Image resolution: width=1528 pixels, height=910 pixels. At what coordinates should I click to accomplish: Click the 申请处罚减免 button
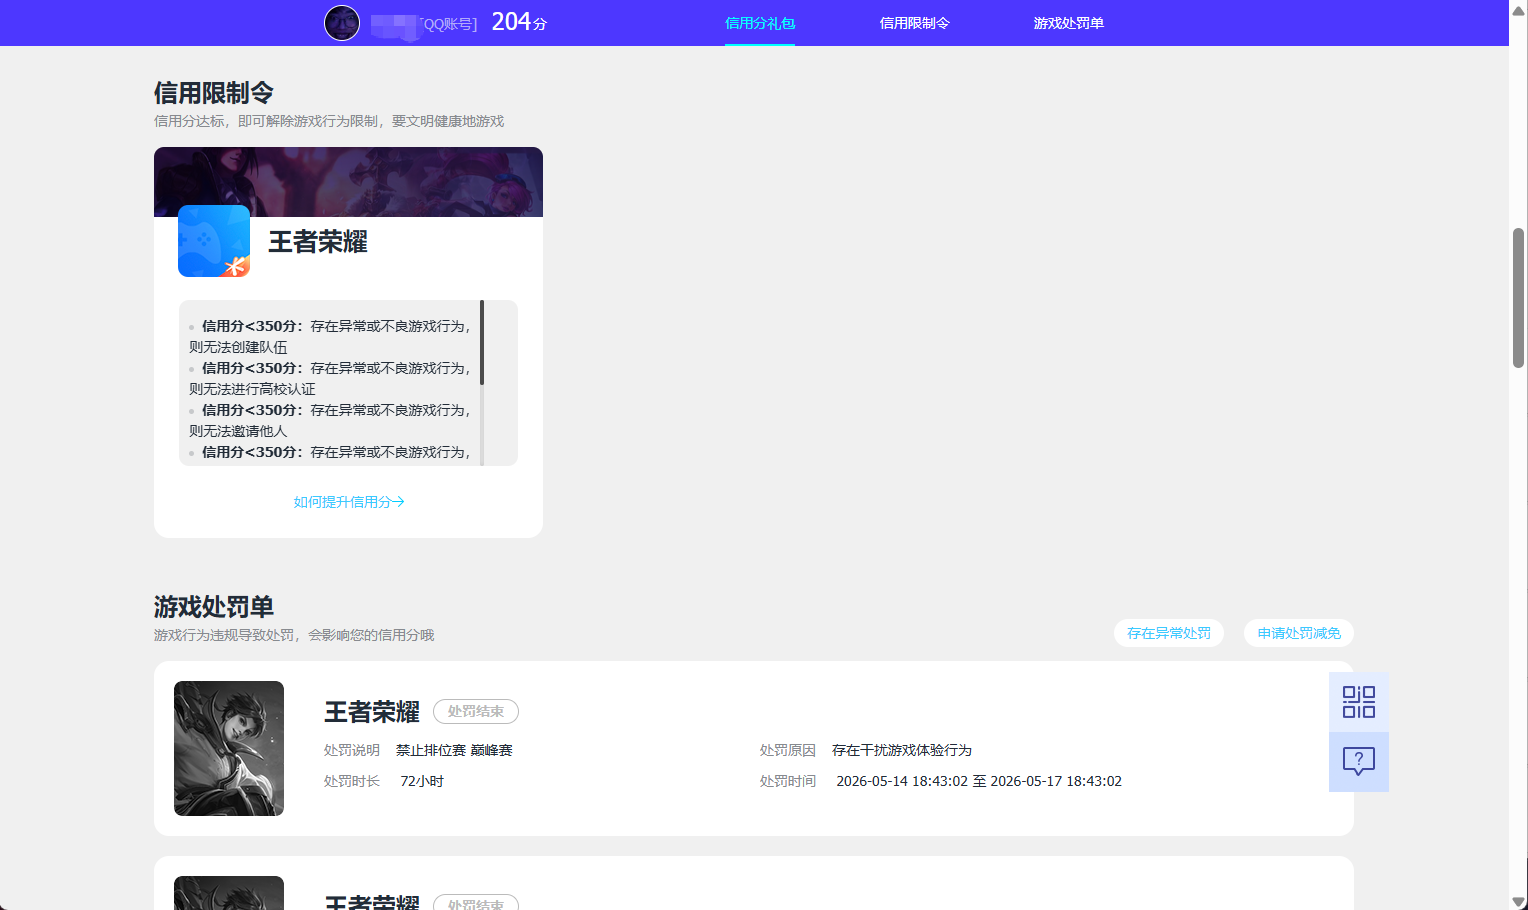click(1298, 633)
